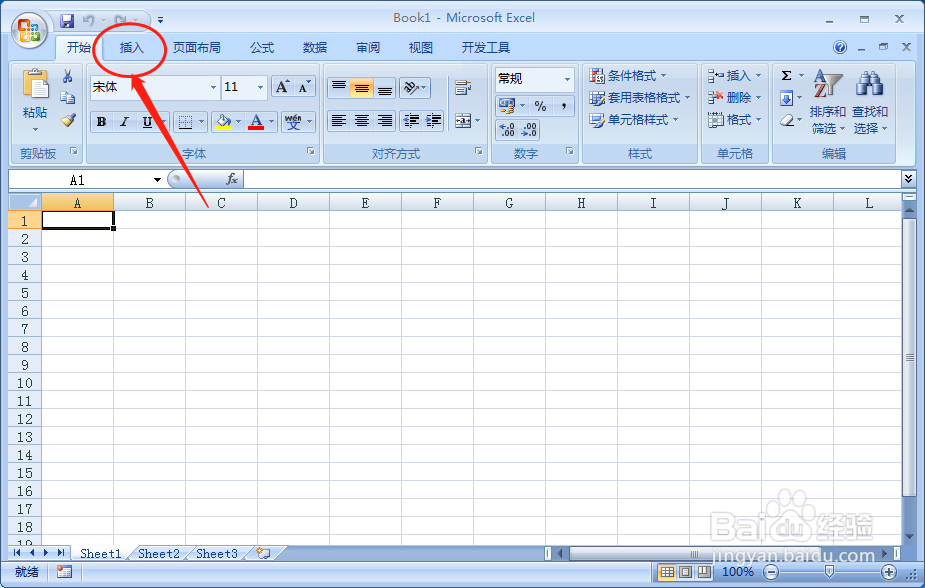Open font name 宋体 dropdown

click(x=213, y=87)
